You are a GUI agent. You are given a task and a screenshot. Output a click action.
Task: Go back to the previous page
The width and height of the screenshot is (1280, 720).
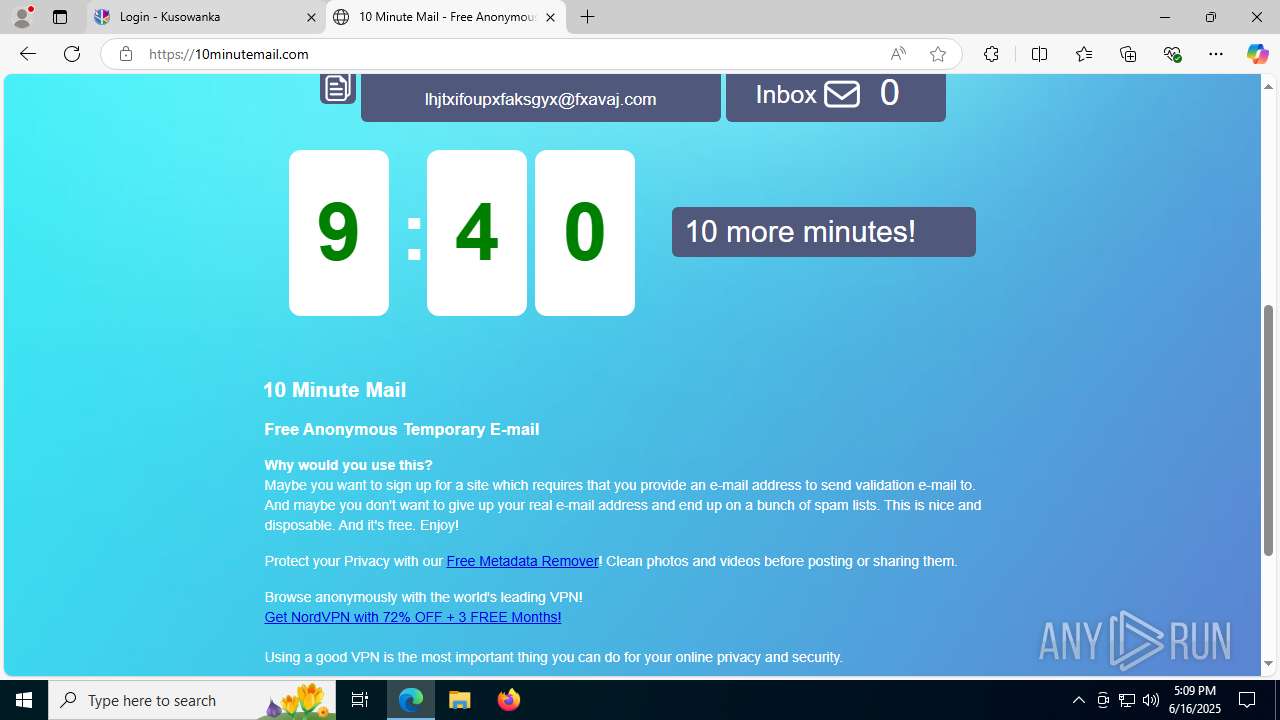click(28, 54)
